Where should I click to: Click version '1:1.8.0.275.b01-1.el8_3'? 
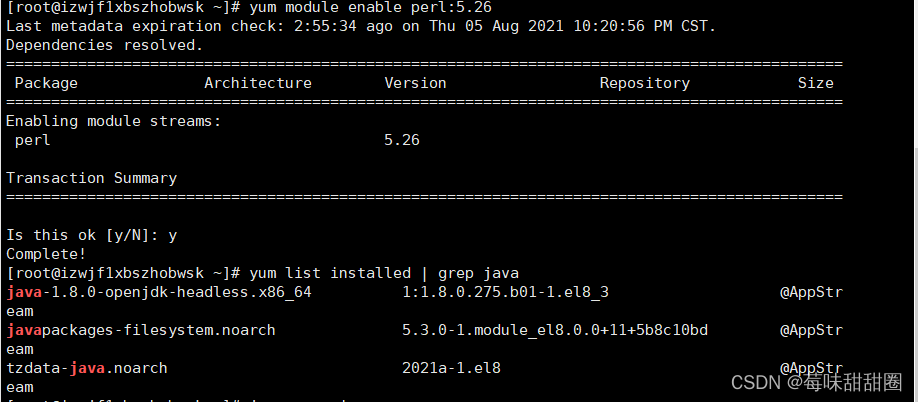pos(505,292)
